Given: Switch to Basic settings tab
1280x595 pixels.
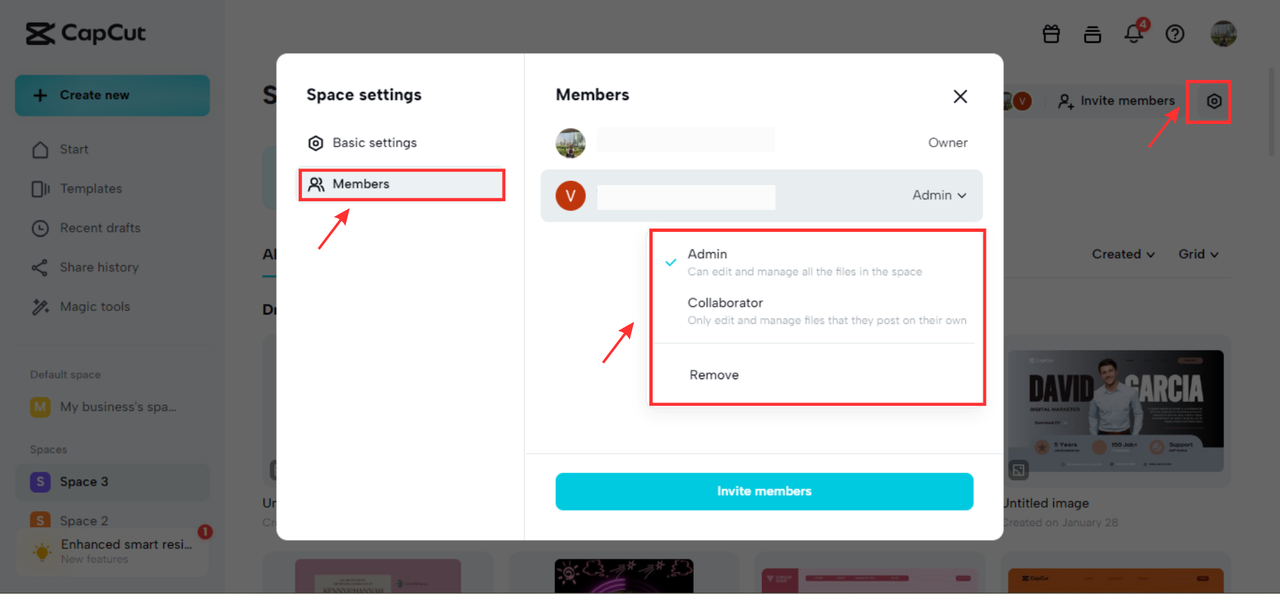Looking at the screenshot, I should 374,143.
